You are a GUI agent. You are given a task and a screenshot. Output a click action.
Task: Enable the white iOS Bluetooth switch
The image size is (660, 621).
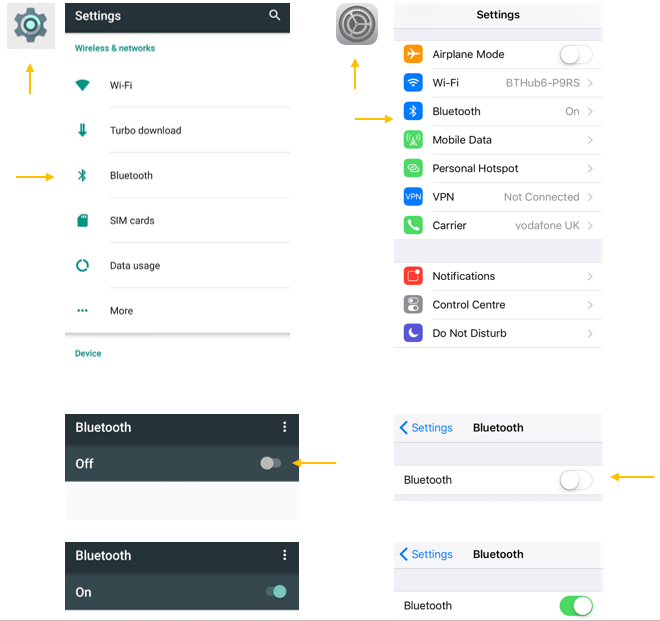576,480
